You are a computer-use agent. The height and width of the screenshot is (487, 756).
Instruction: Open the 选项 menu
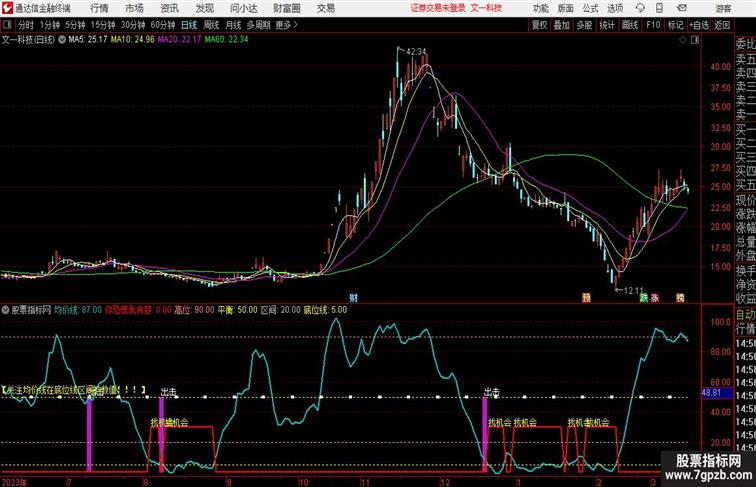point(615,8)
